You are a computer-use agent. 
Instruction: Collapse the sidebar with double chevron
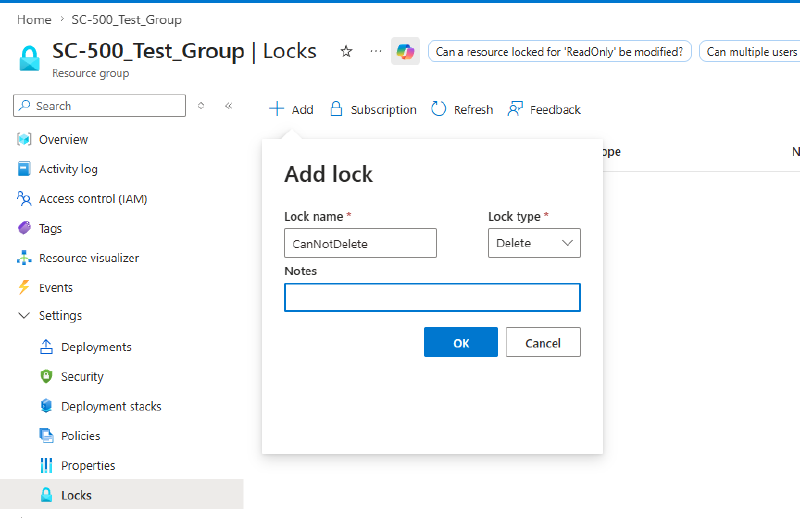[x=229, y=106]
